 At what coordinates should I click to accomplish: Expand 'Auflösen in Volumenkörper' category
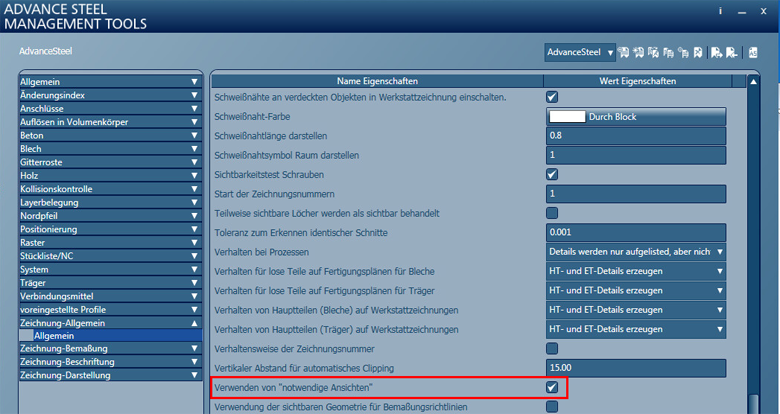110,122
